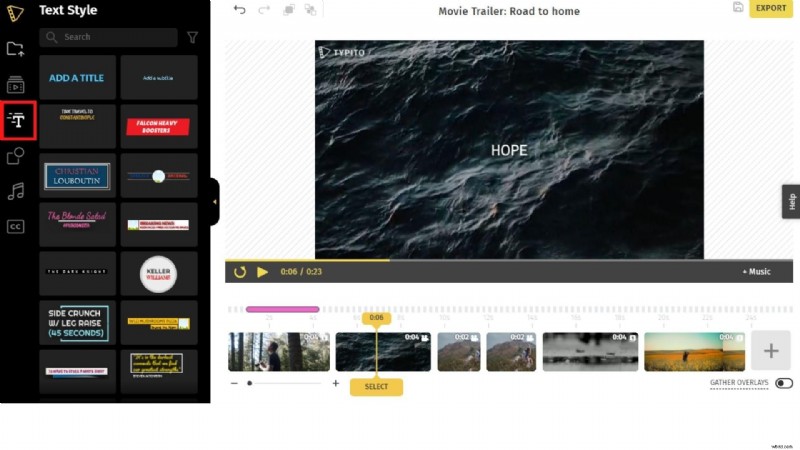This screenshot has height=450, width=800.
Task: Click the redo arrow icon
Action: (264, 10)
